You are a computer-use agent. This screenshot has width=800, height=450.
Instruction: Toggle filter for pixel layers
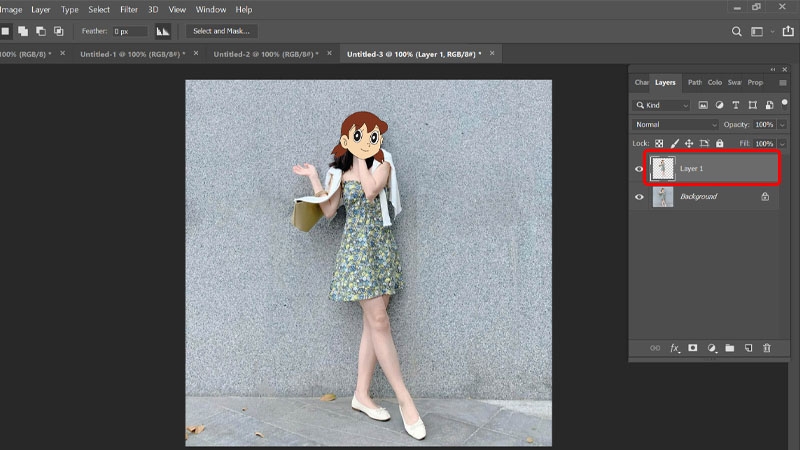pyautogui.click(x=703, y=105)
